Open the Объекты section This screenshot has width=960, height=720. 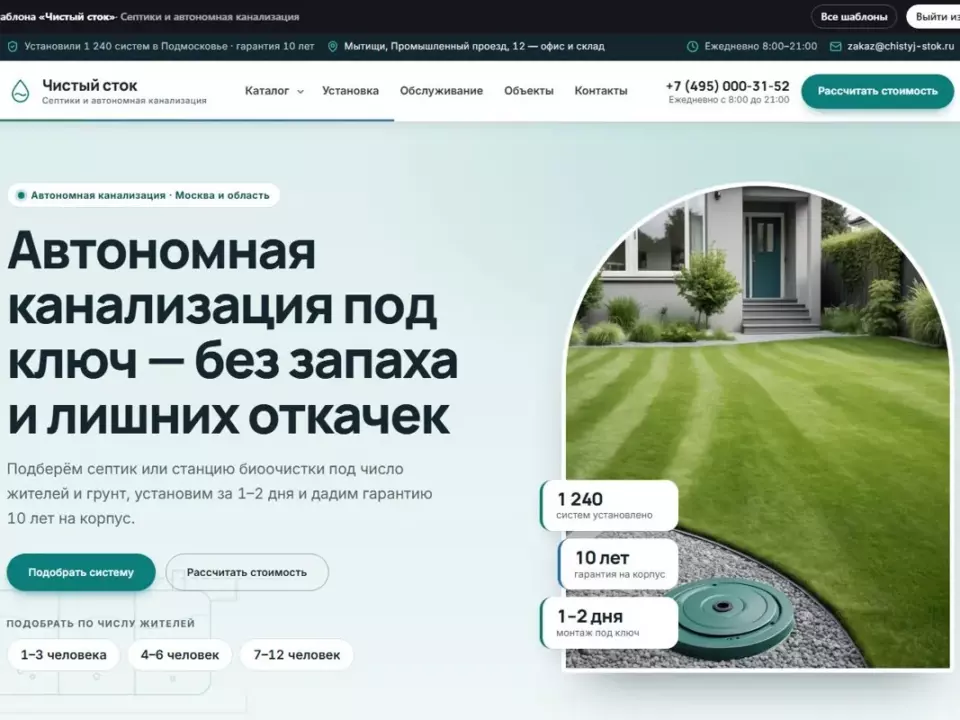pyautogui.click(x=528, y=91)
